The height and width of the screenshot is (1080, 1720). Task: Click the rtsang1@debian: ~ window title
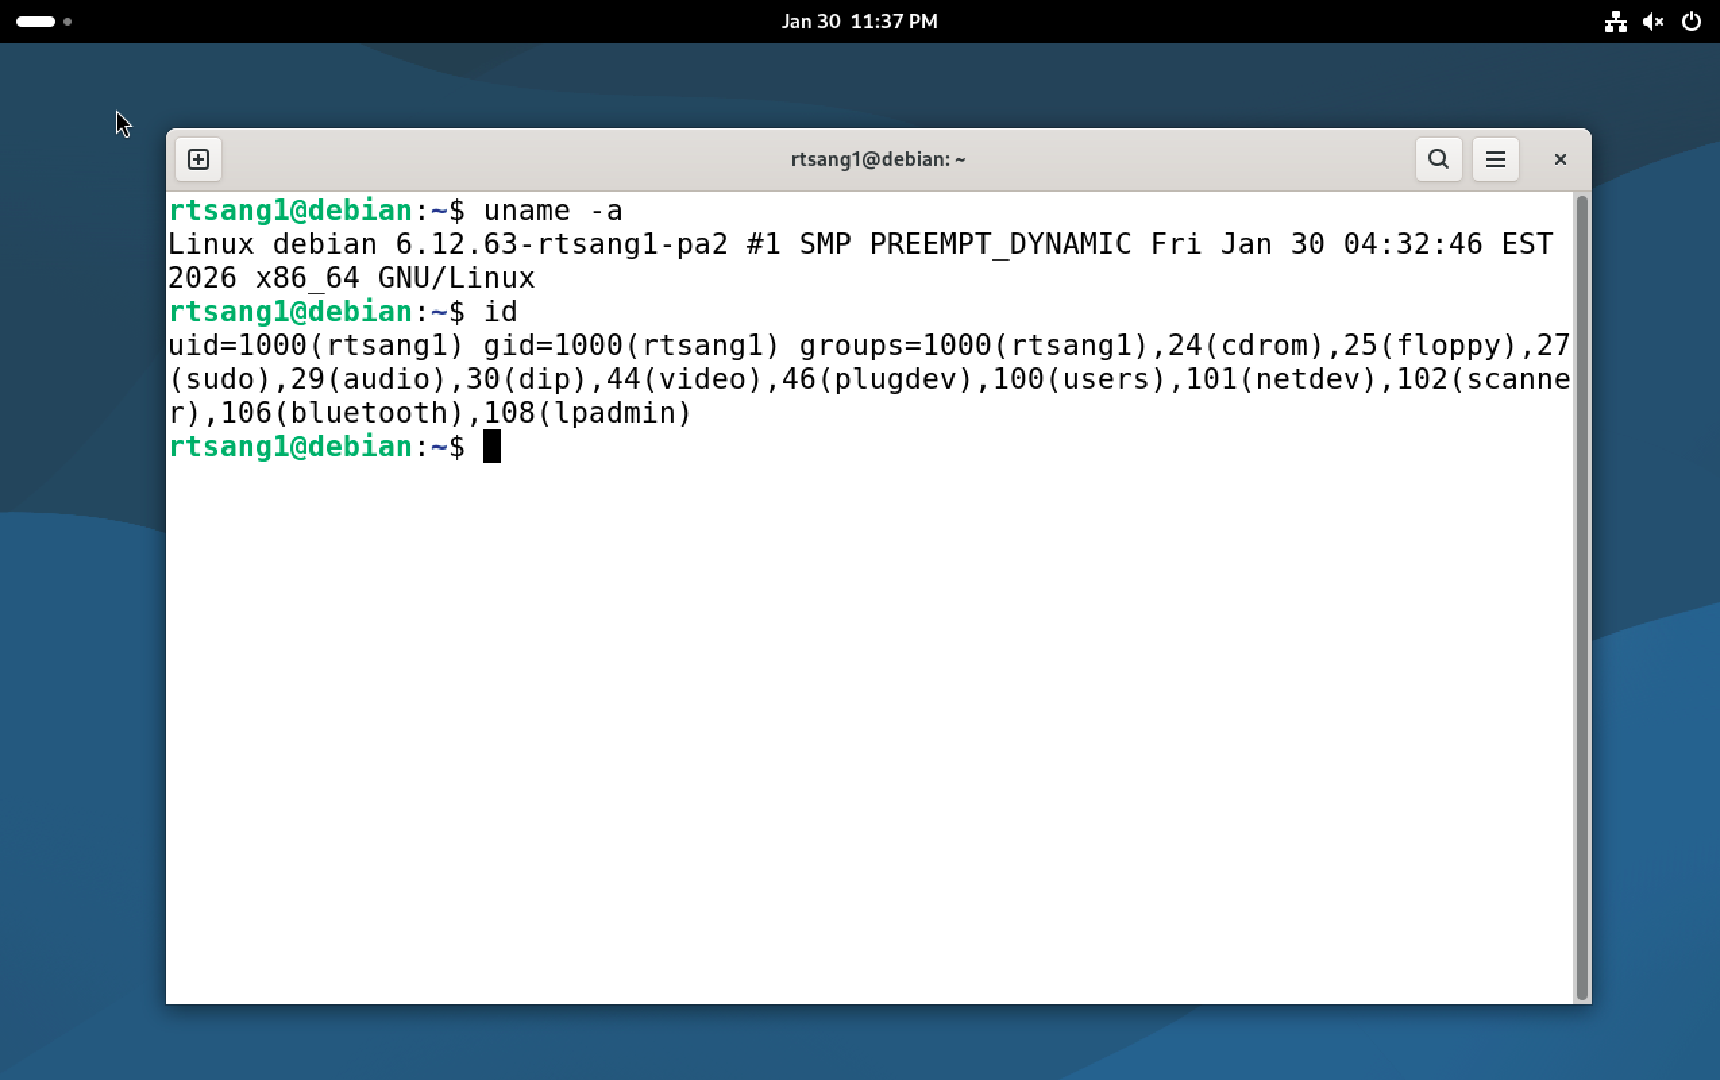click(877, 160)
